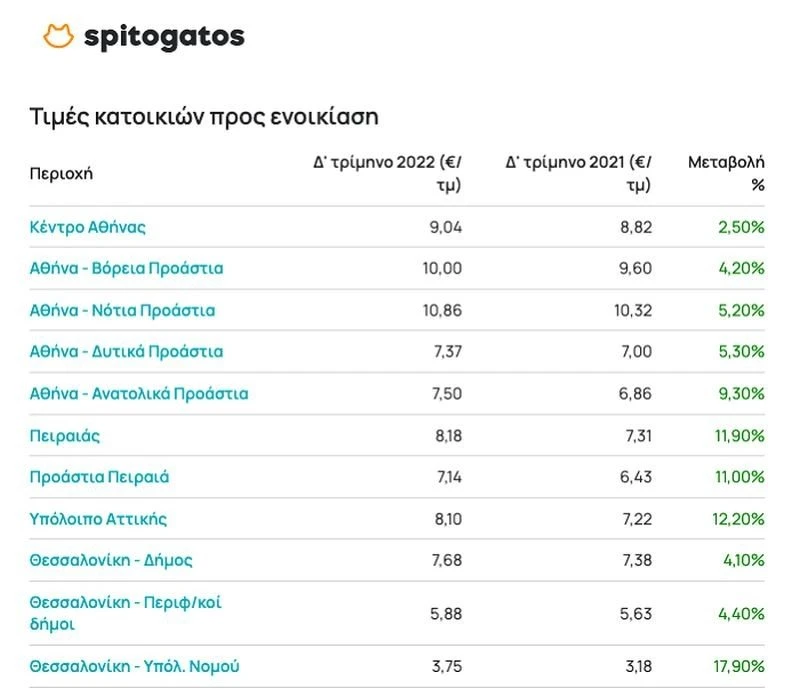Open Αθήνα - Βόρεια Προάστια link
This screenshot has width=800, height=689.
pos(126,268)
